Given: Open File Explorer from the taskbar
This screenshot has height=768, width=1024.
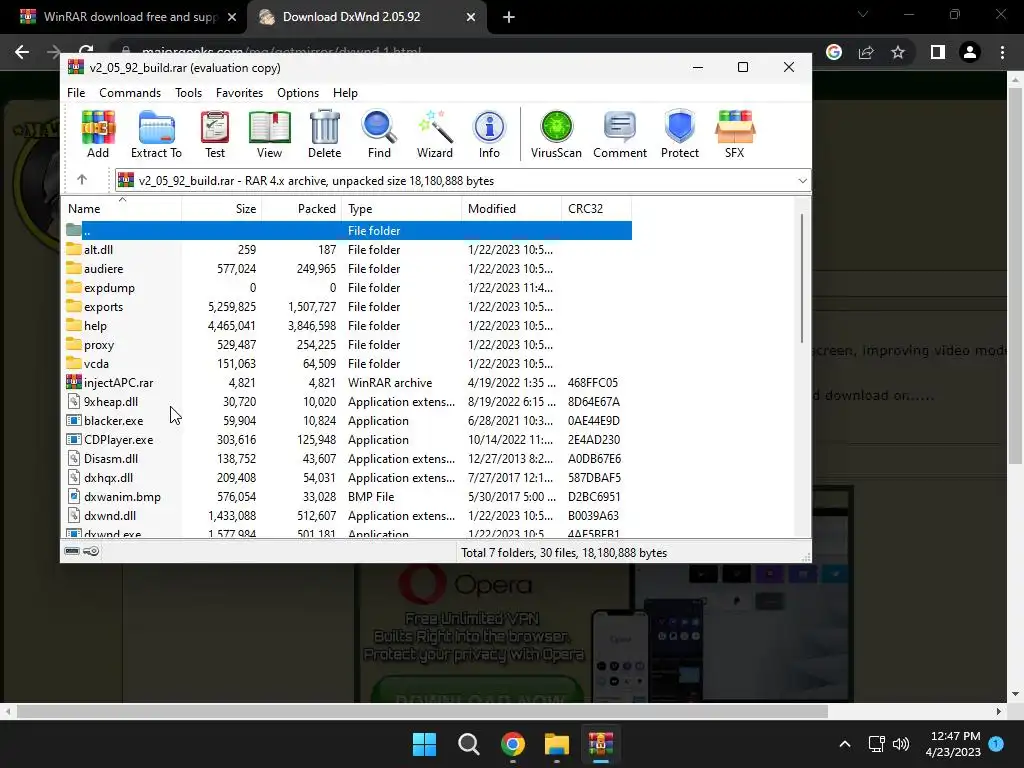Looking at the screenshot, I should pos(557,744).
